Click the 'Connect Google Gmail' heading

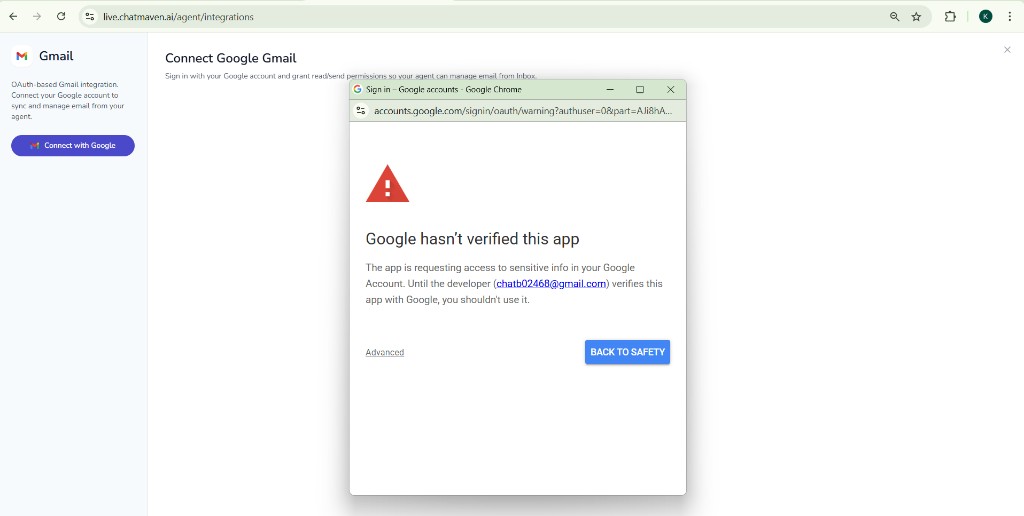point(231,59)
